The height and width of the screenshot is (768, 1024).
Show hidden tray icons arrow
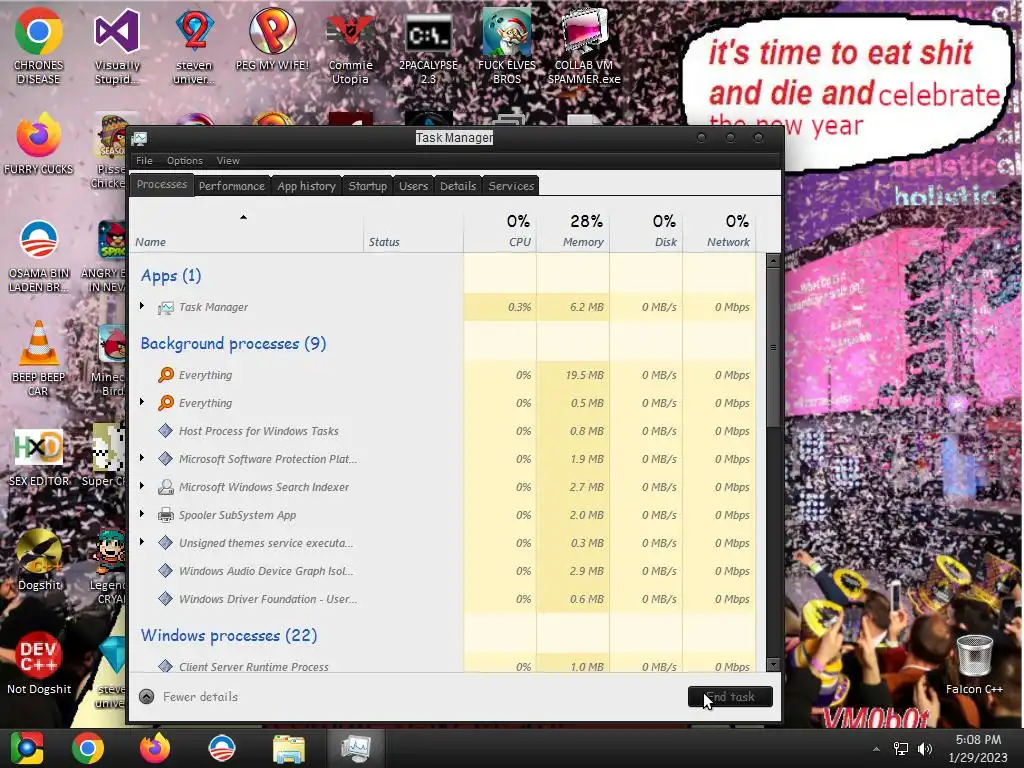click(876, 749)
